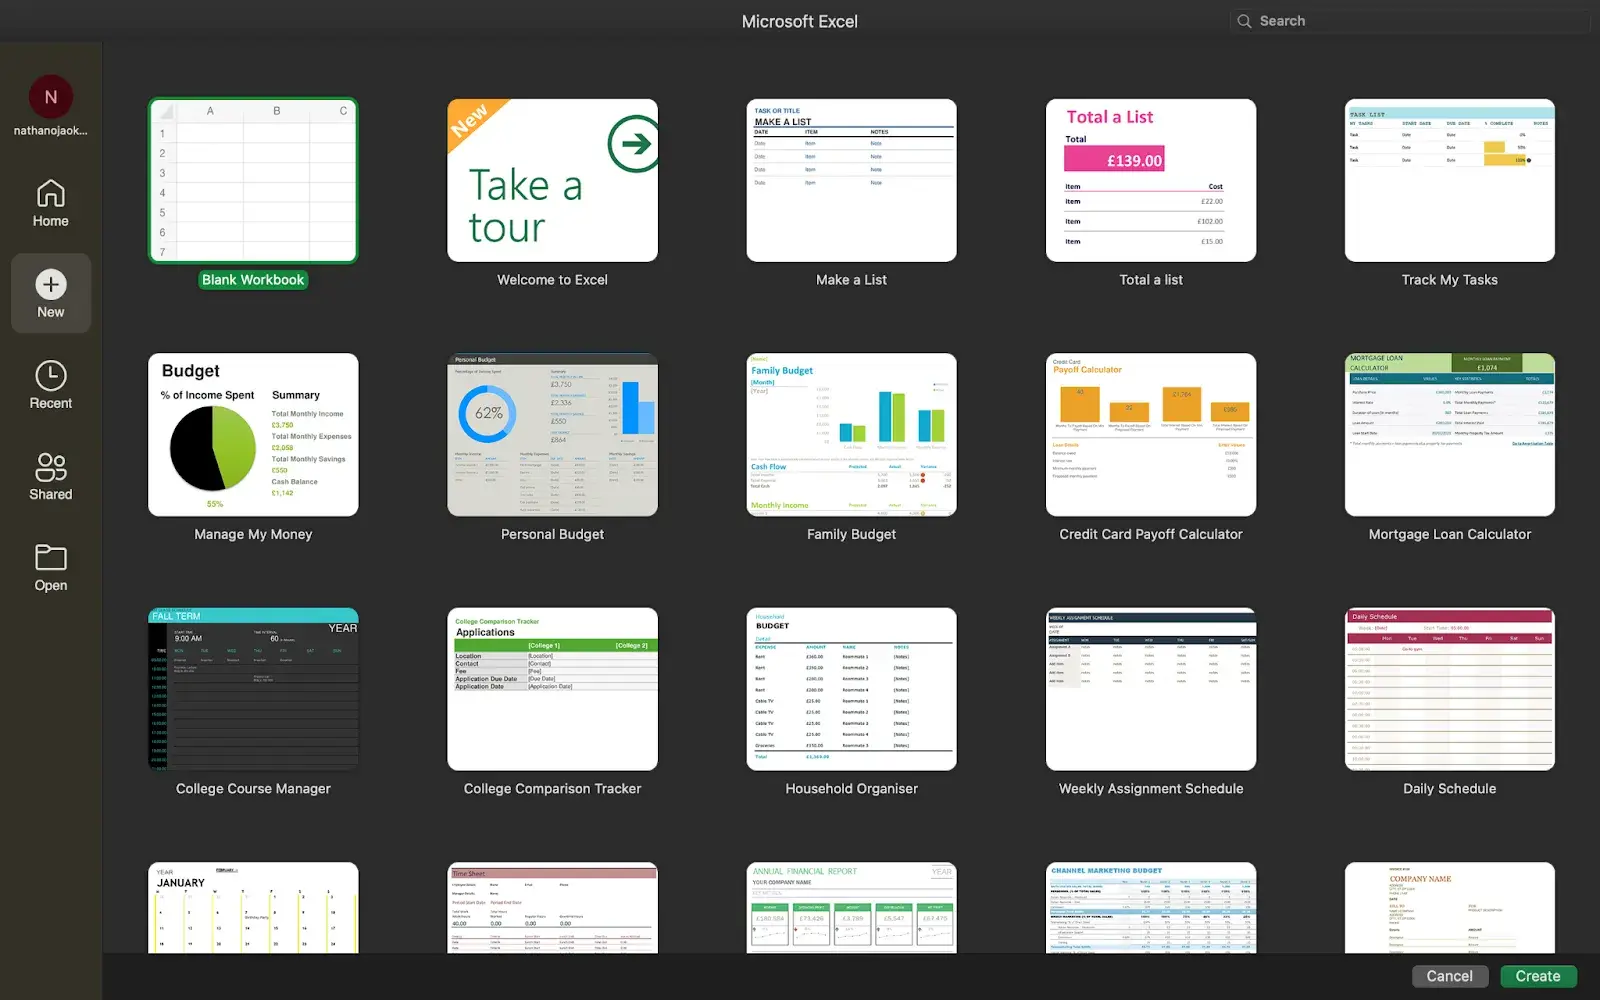Screen dimensions: 1600x1000
Task: Open the Recent files section
Action: click(x=50, y=385)
